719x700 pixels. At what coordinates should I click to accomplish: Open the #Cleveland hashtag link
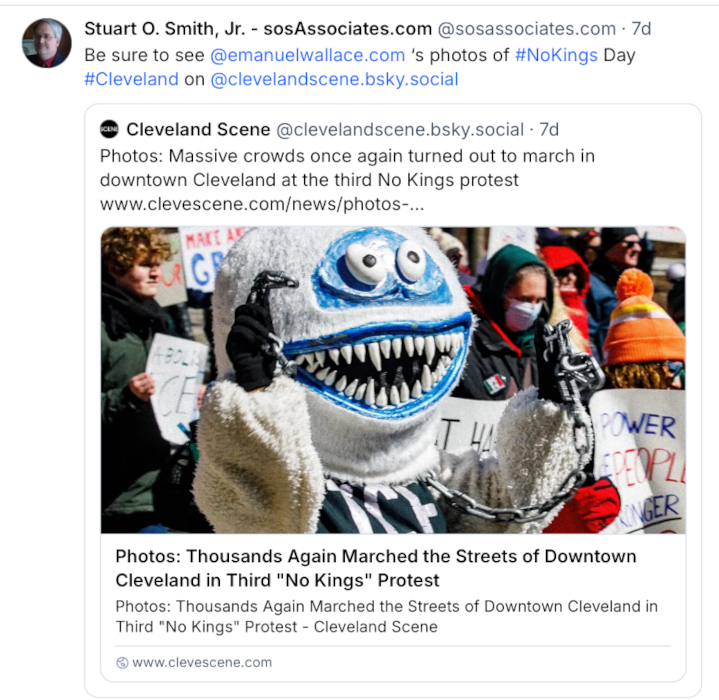[131, 79]
